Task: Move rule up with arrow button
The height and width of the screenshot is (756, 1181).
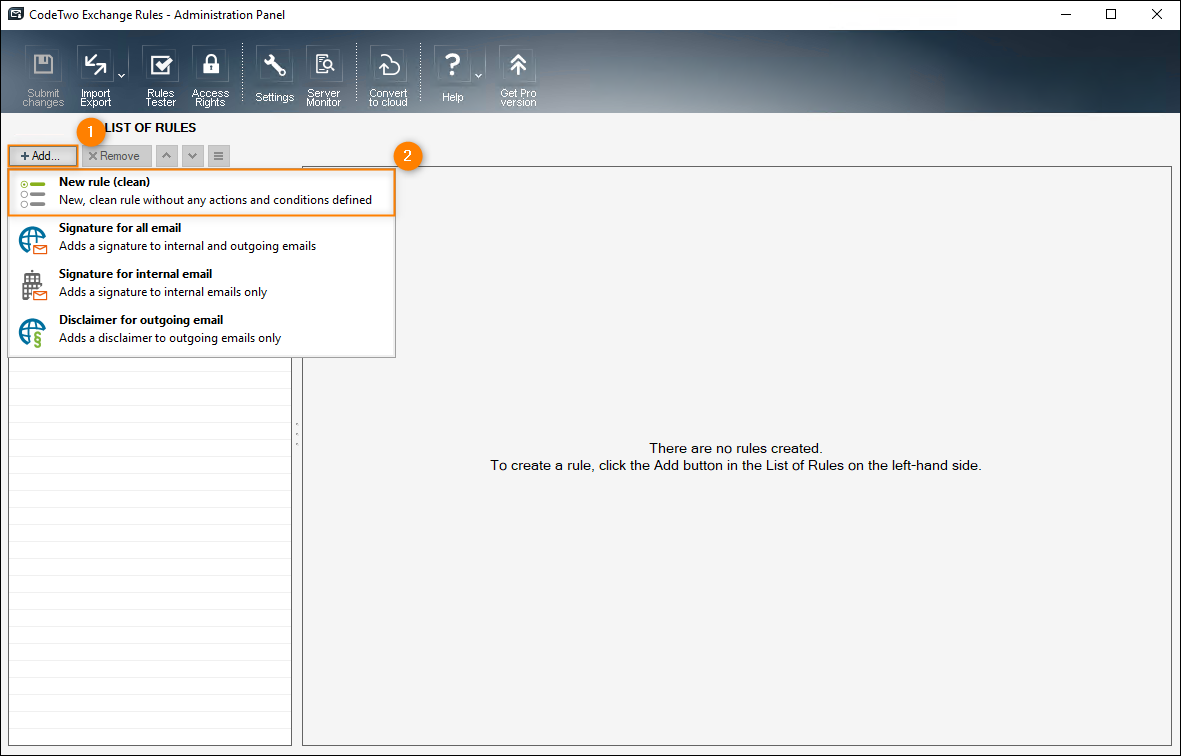Action: click(x=166, y=156)
